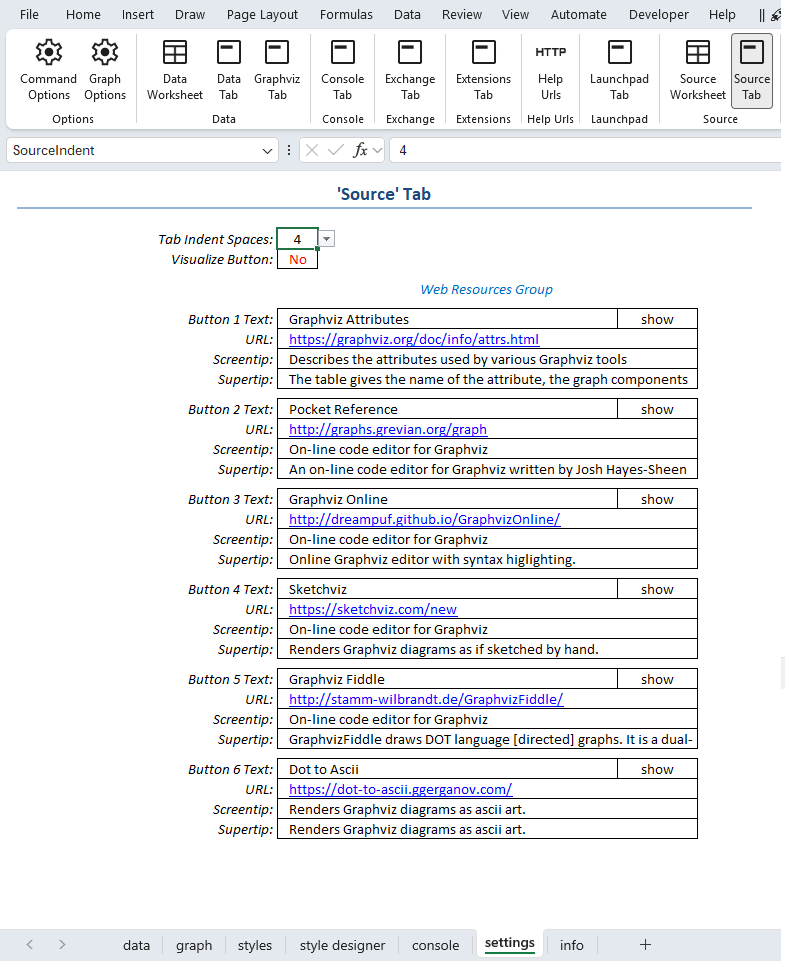
Task: Click the formula bar options dots
Action: [x=289, y=150]
